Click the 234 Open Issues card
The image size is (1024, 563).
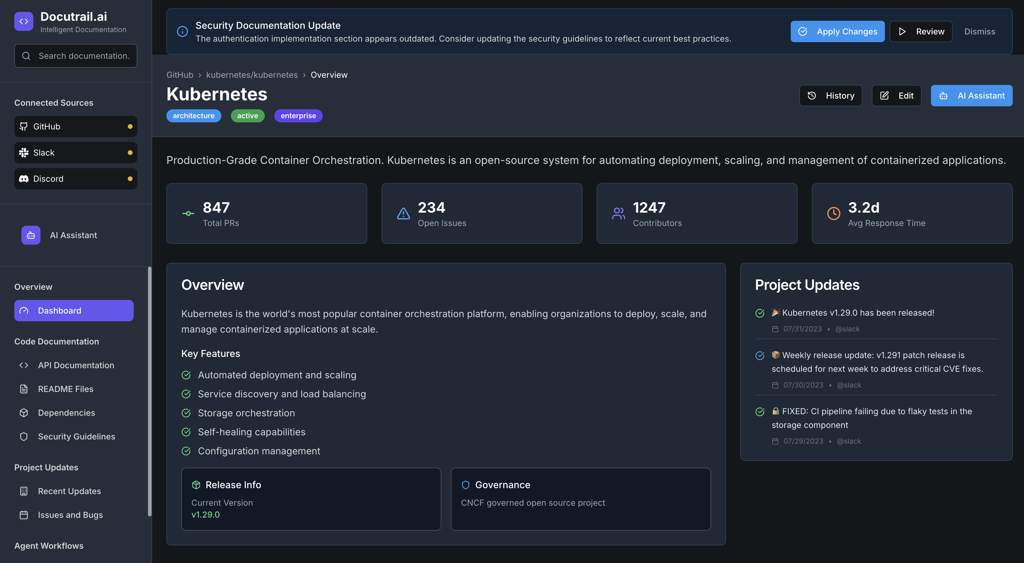point(482,214)
